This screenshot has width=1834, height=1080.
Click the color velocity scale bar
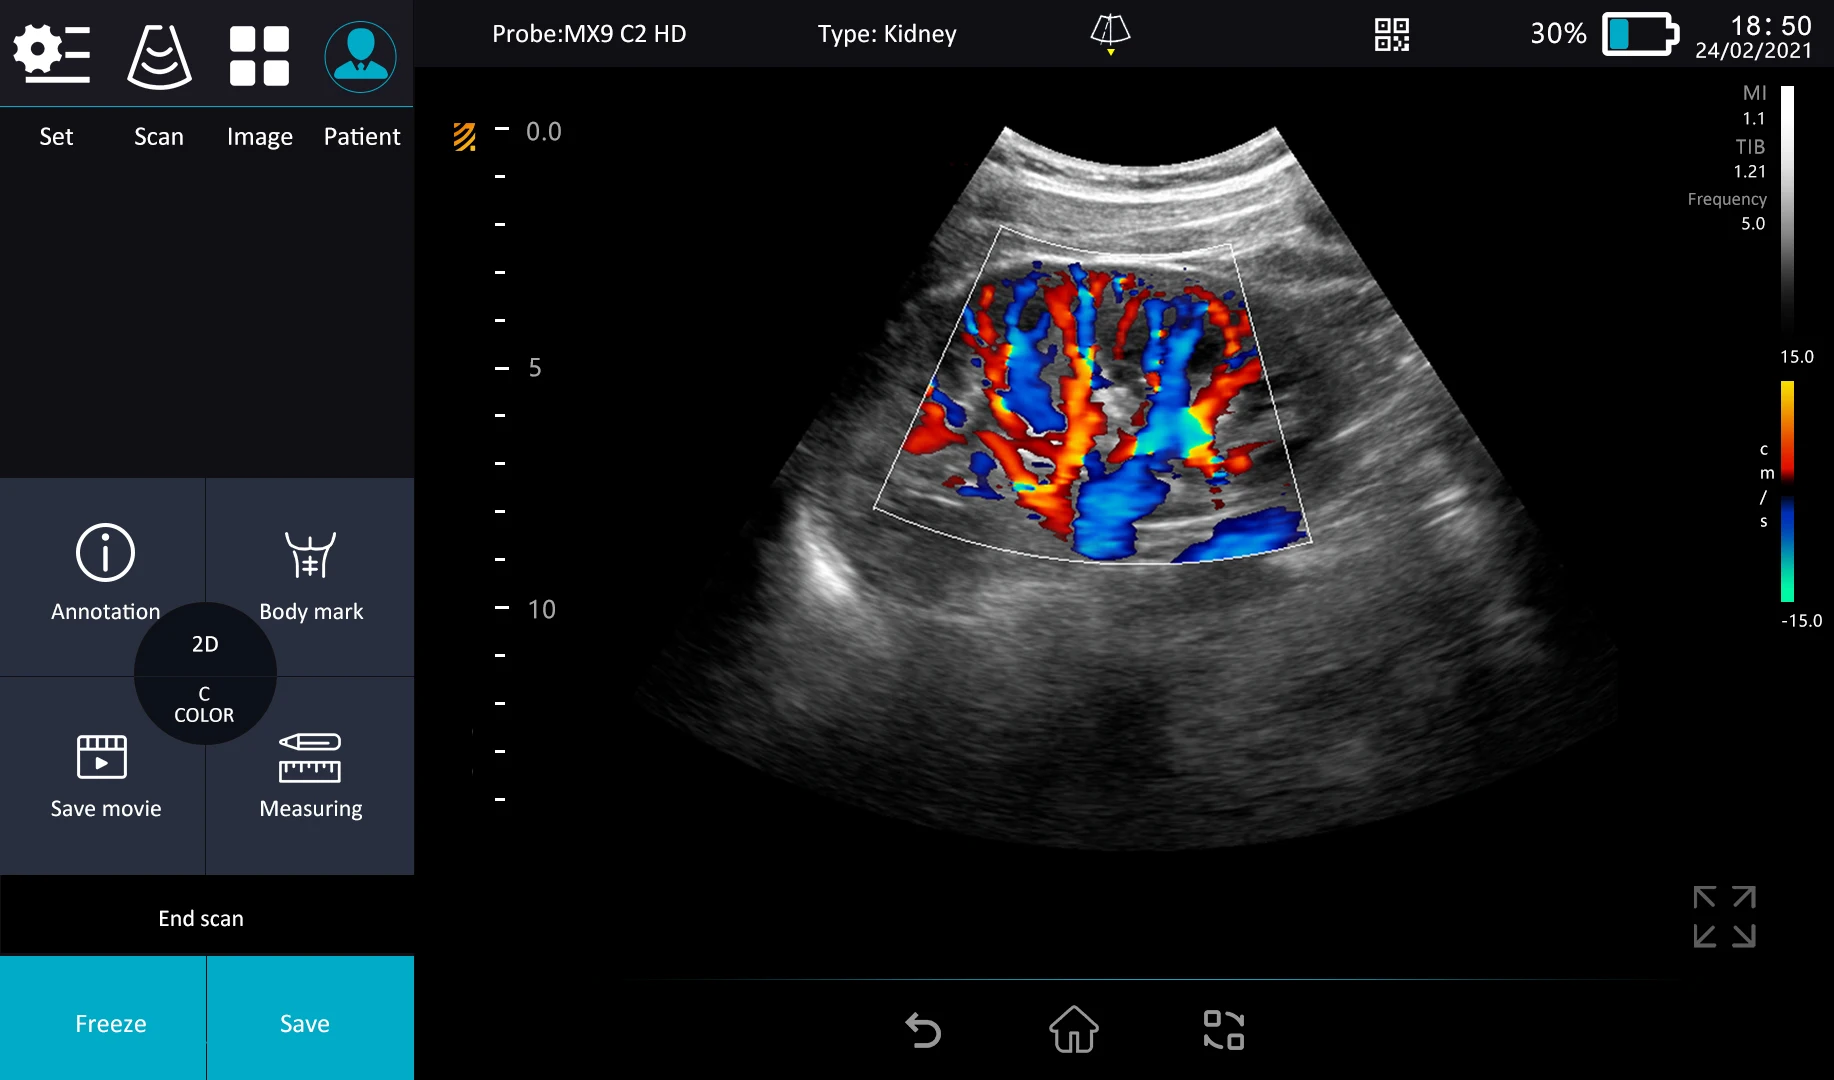(x=1790, y=490)
